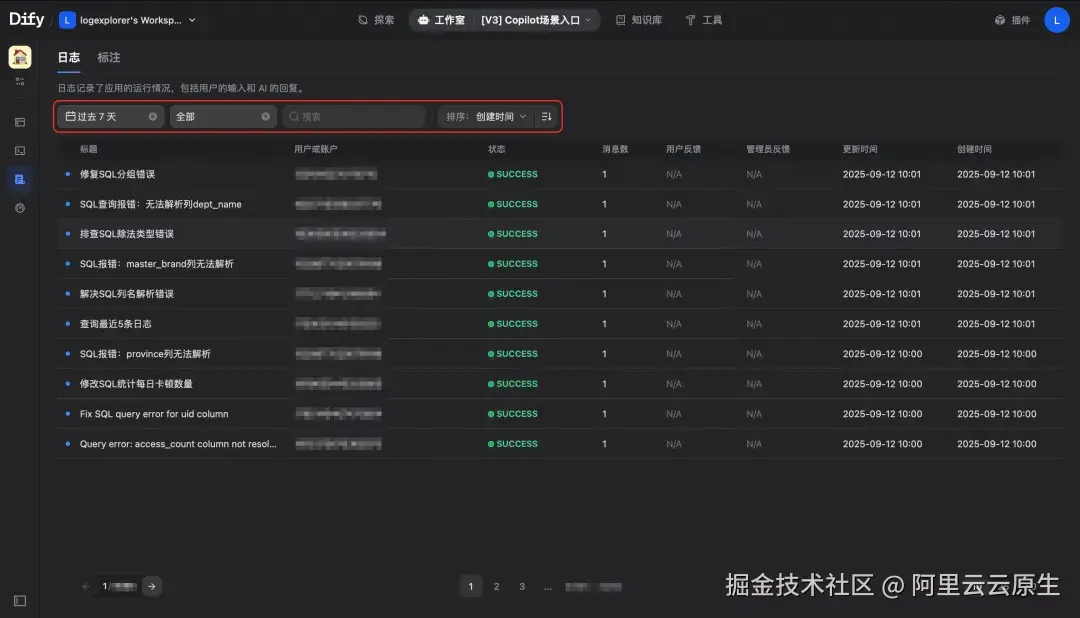Switch to the 标注 tab

pos(108,57)
